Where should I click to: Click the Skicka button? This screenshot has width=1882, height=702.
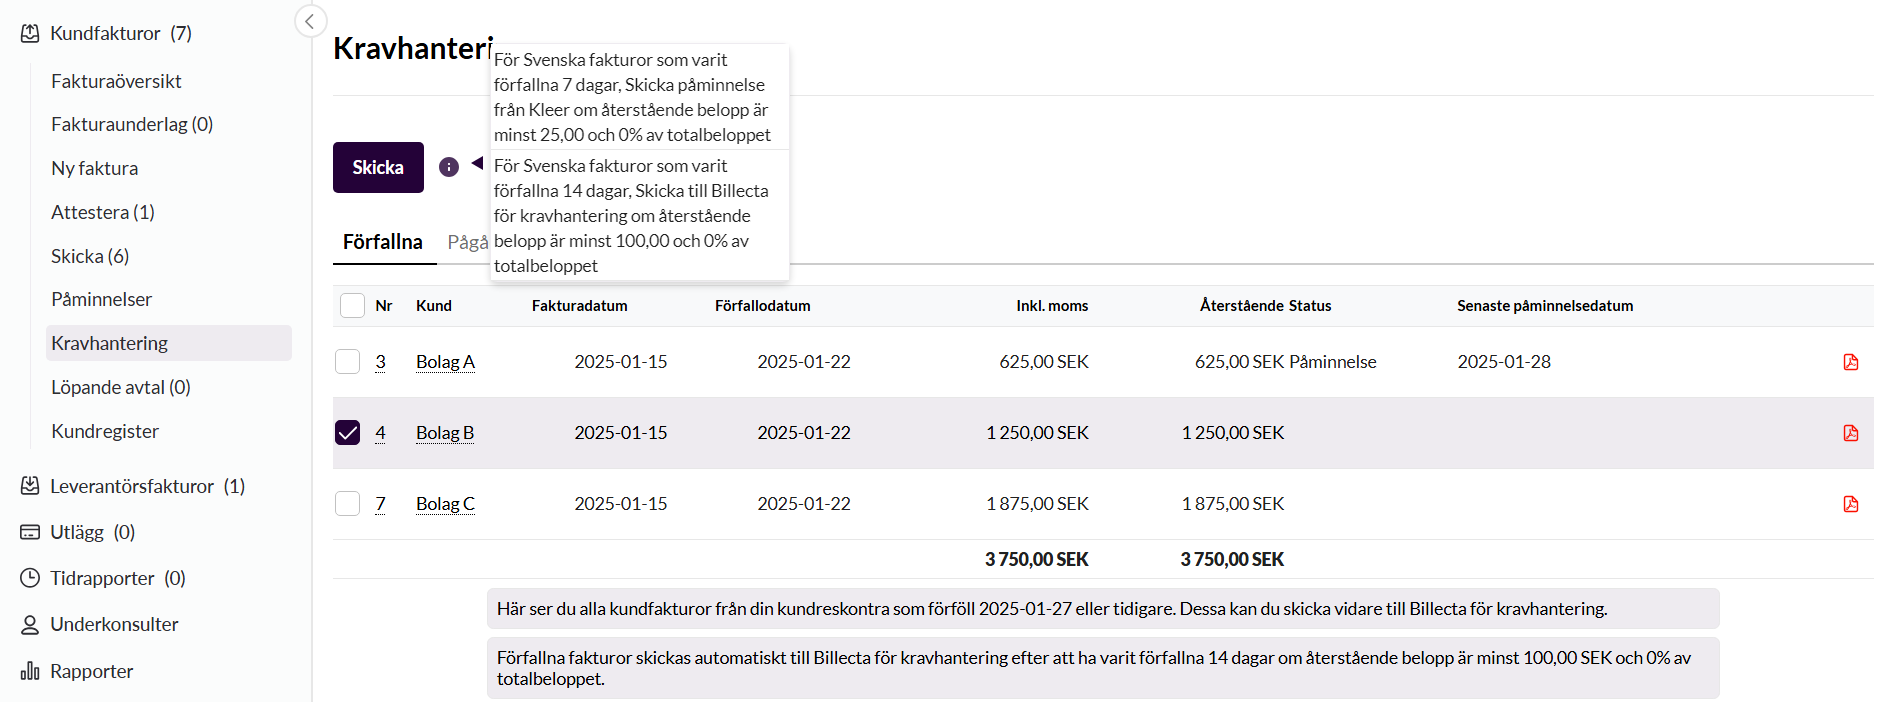coord(378,167)
